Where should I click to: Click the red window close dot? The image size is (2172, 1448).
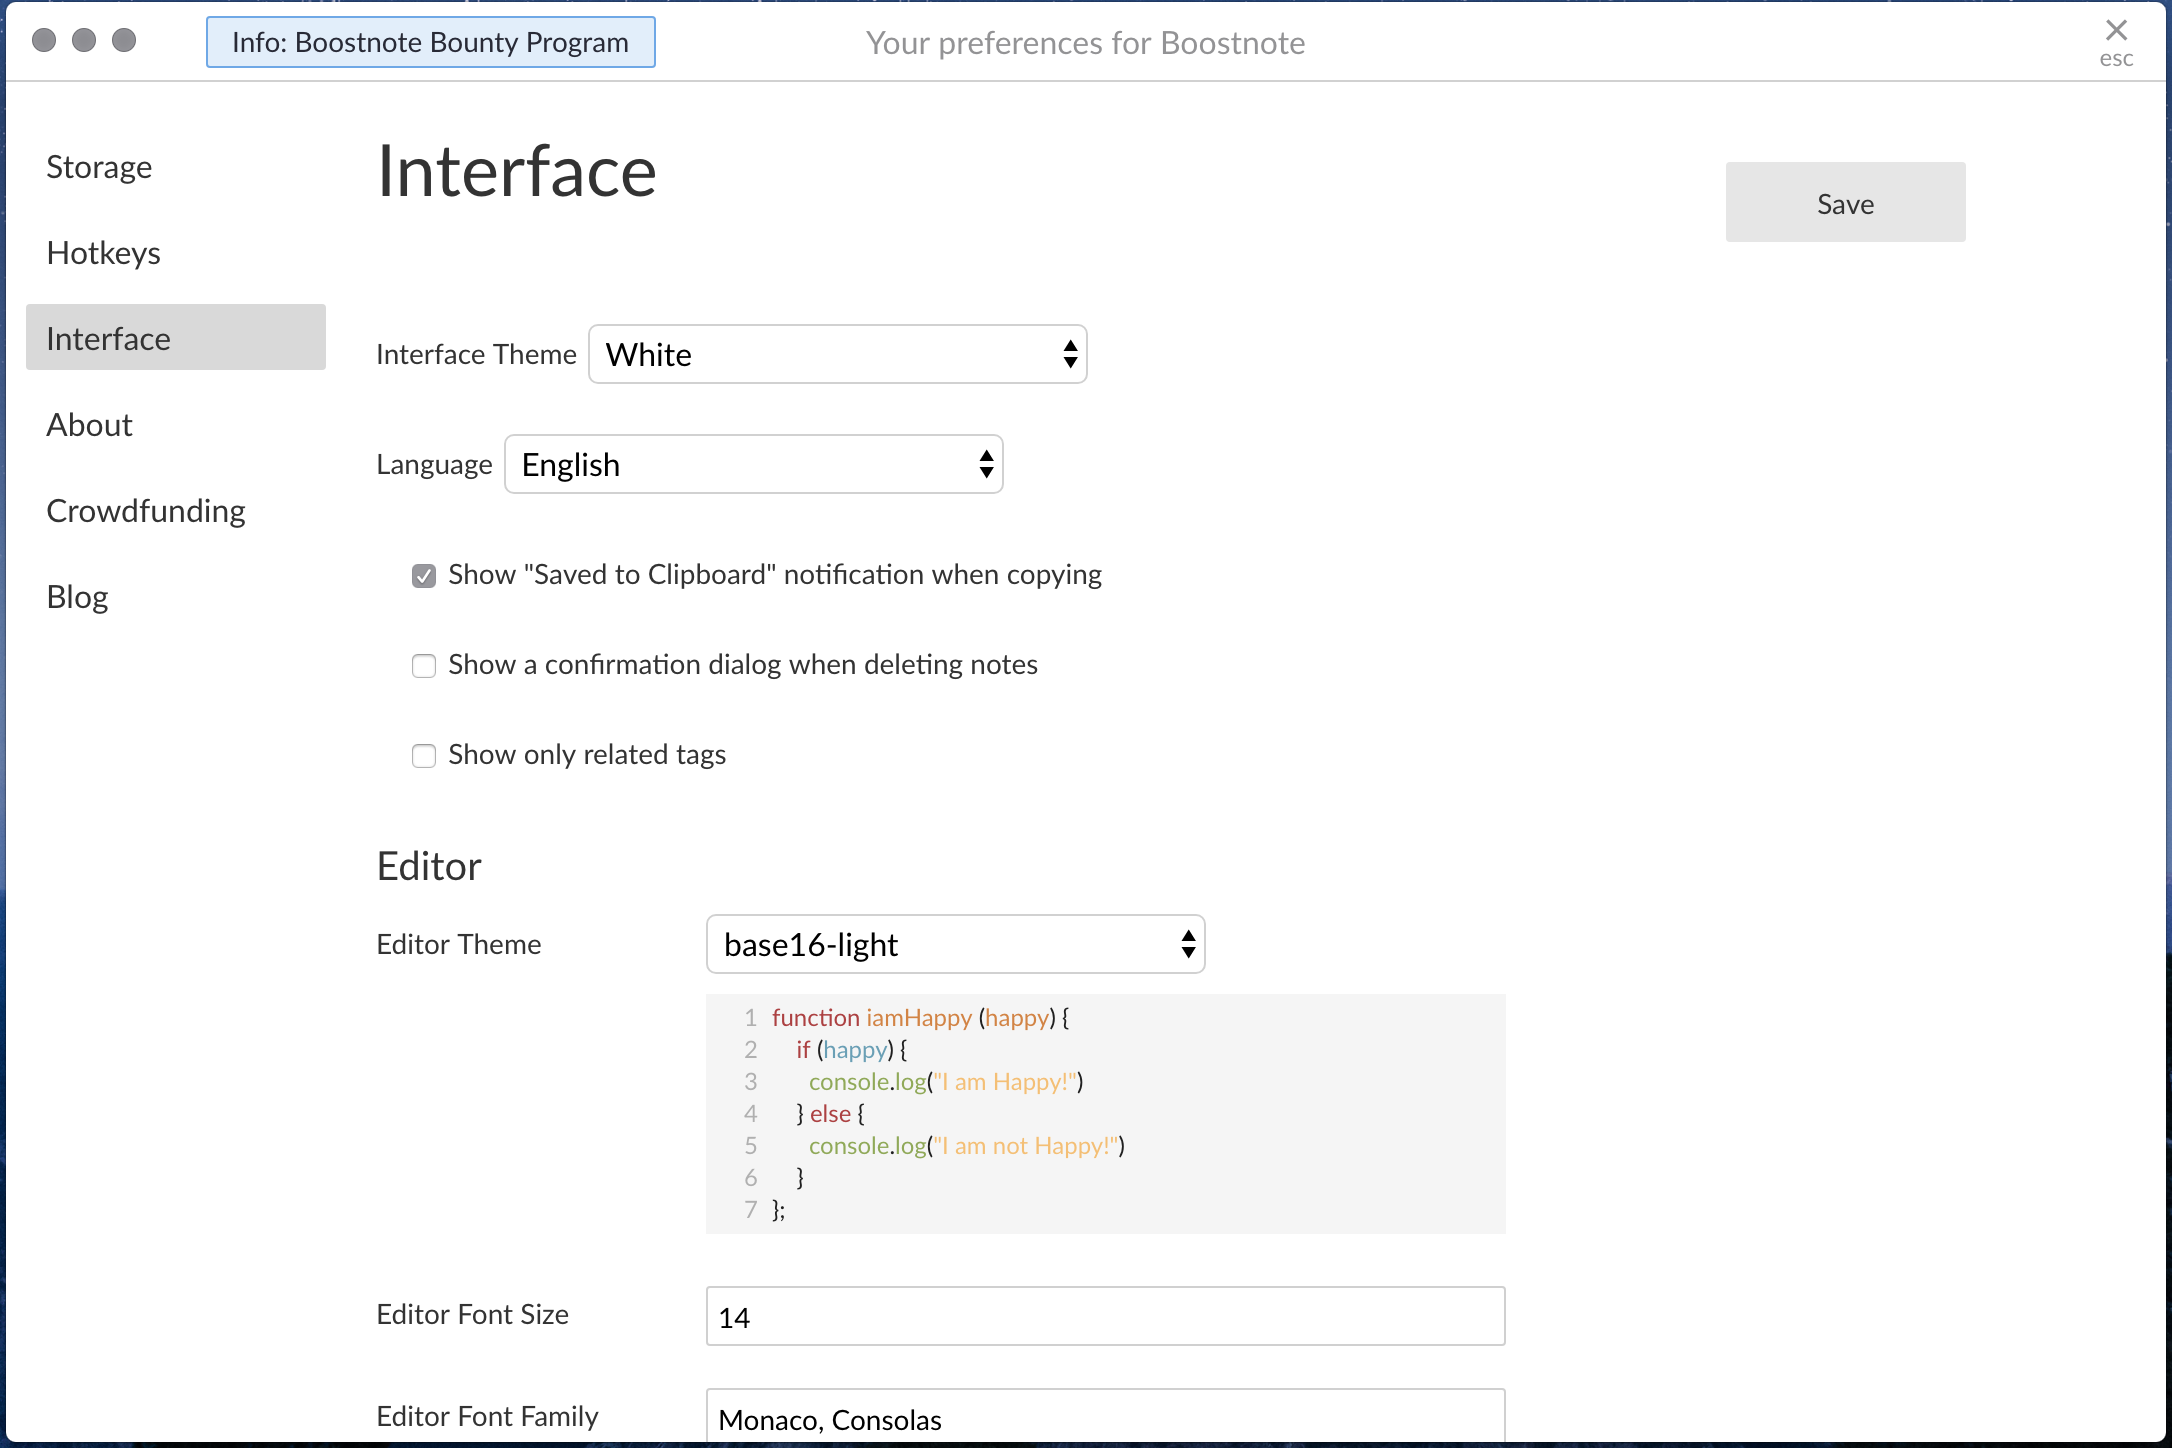44,40
